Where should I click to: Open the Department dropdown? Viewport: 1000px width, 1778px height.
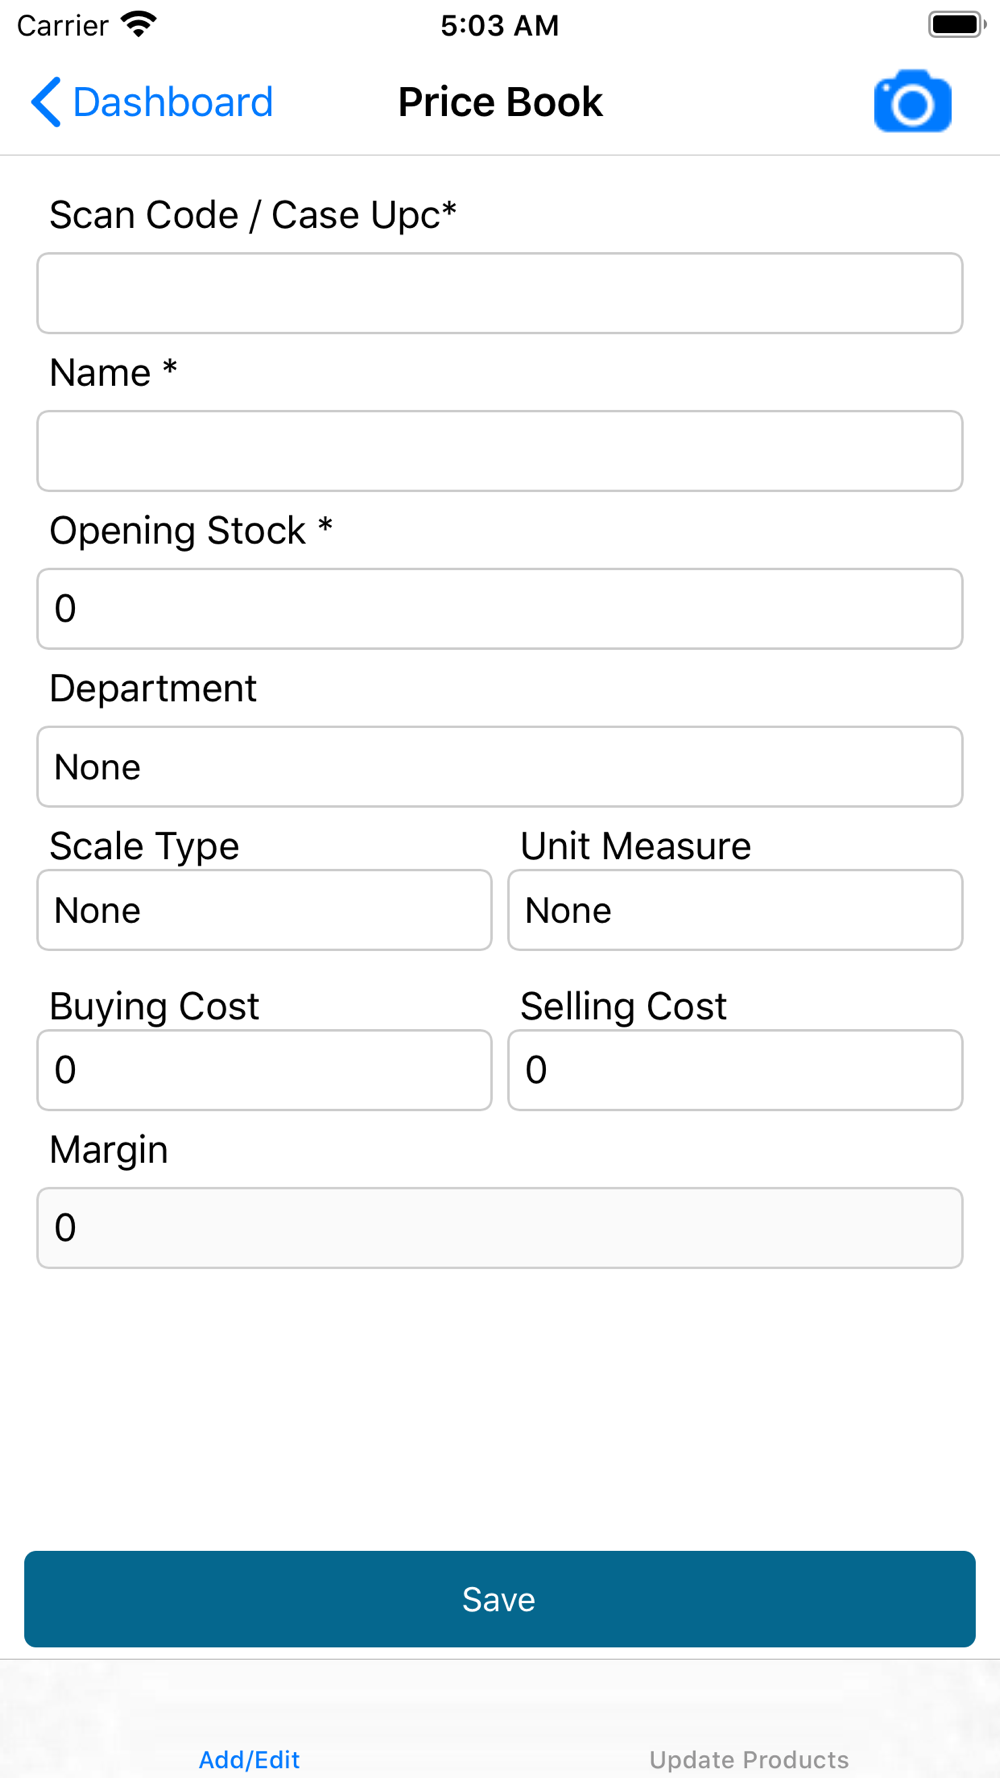pyautogui.click(x=500, y=767)
